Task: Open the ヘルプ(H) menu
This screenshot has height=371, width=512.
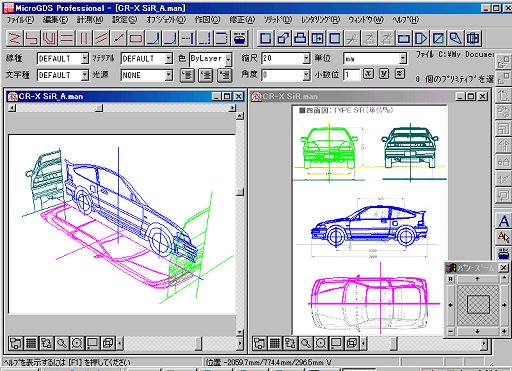Action: (x=405, y=20)
